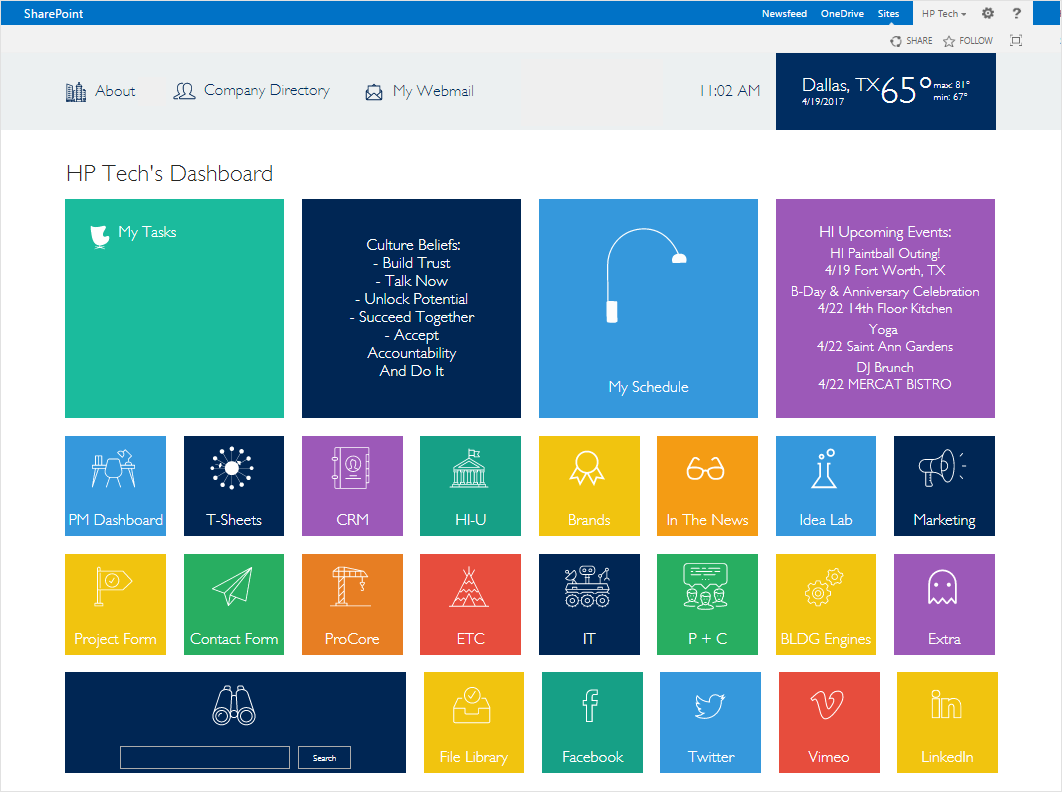Click the CRM address book tile
This screenshot has height=792, width=1062.
352,486
